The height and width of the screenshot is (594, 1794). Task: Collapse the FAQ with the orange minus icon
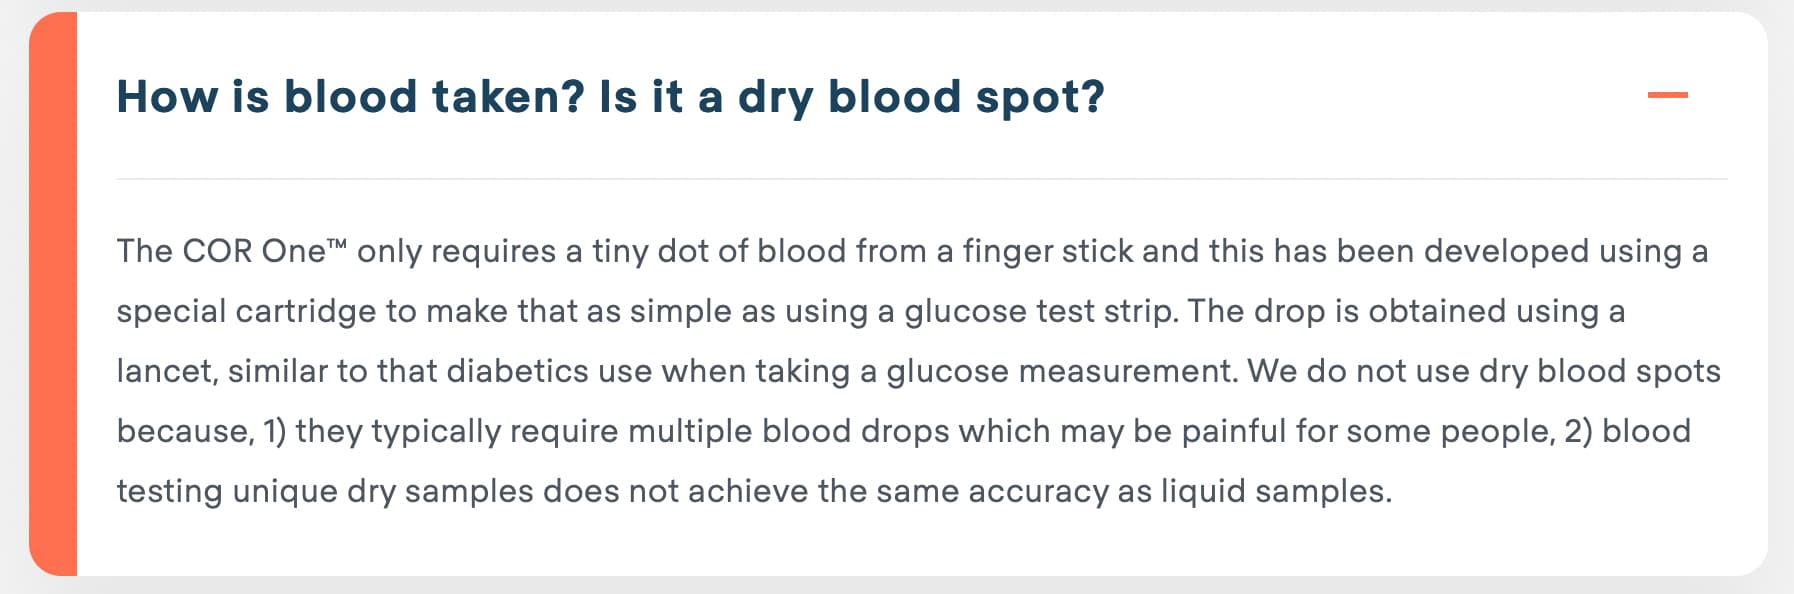(x=1667, y=95)
